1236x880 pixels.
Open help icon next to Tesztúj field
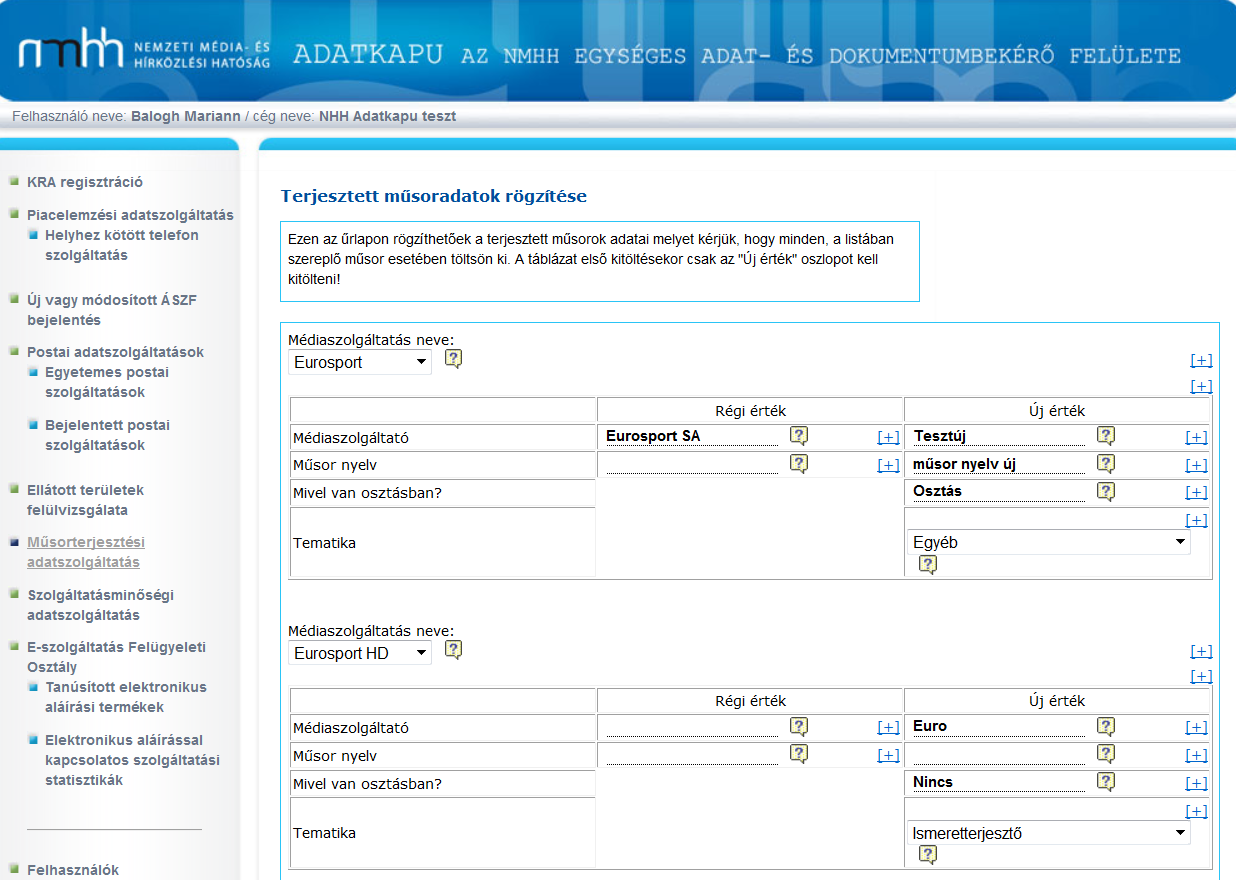click(1105, 435)
